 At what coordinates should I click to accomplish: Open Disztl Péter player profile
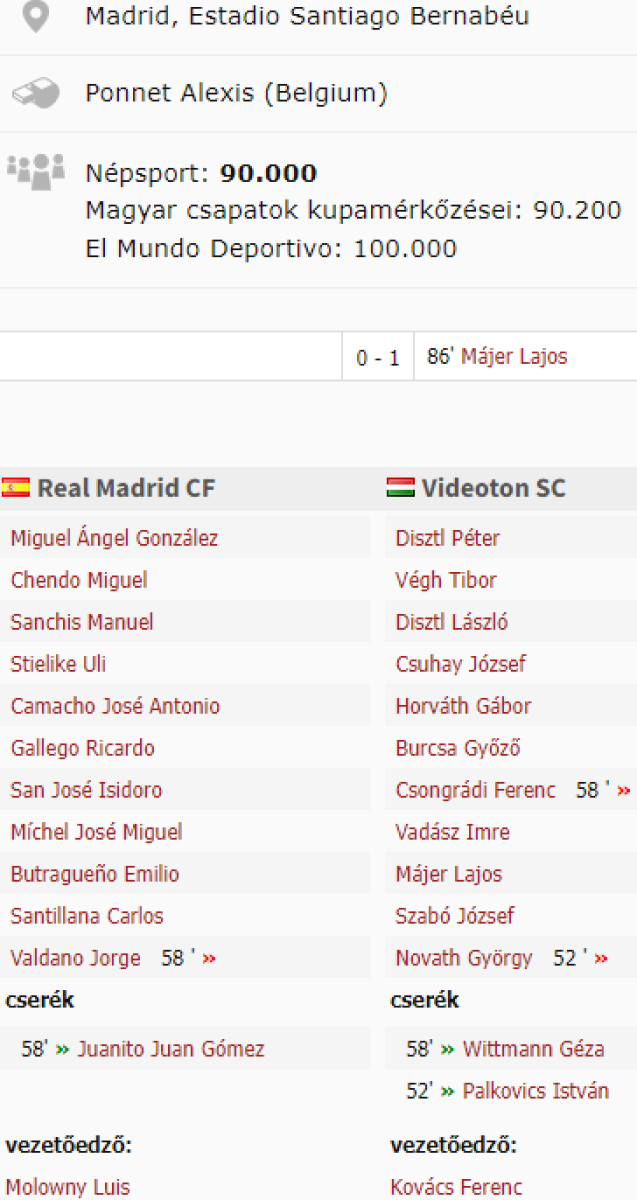(448, 538)
